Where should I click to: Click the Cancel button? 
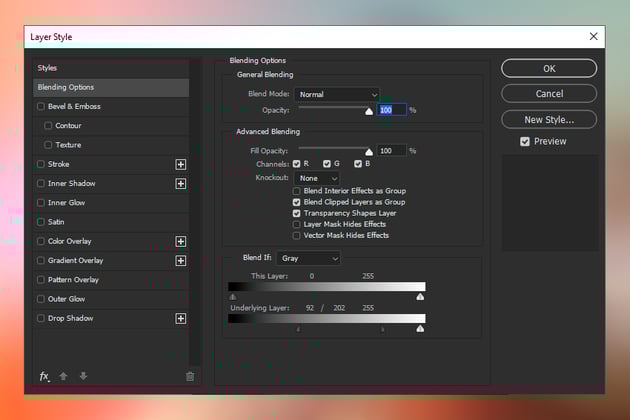[x=549, y=94]
